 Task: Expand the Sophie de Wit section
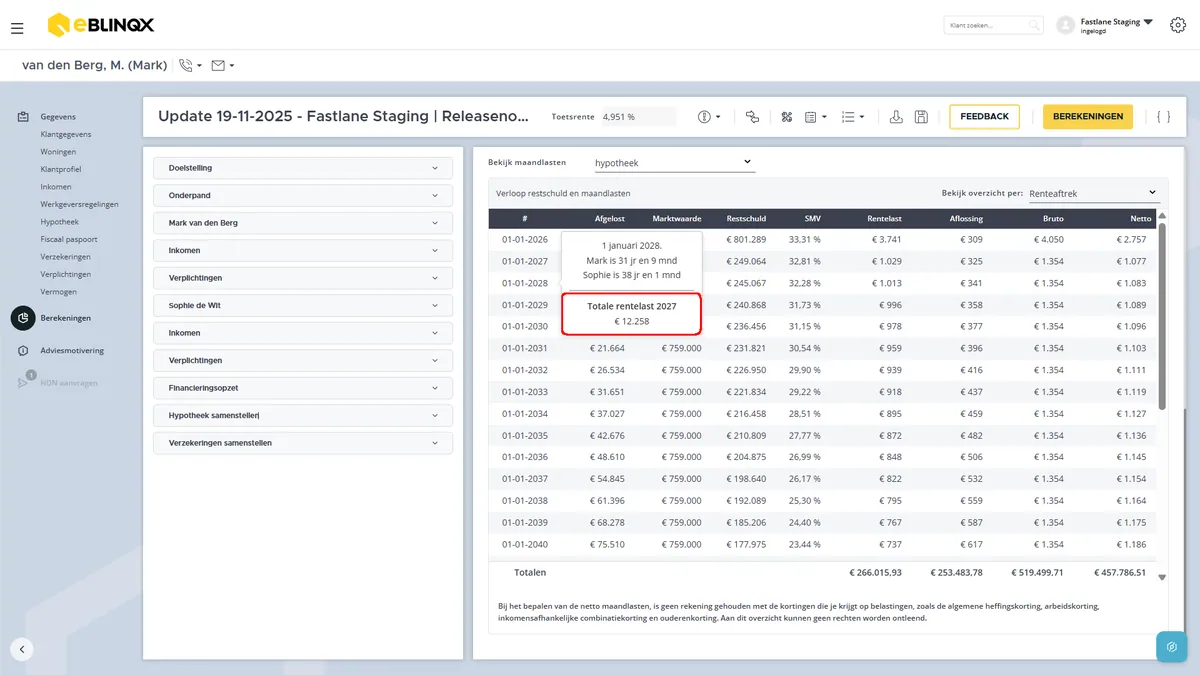303,305
